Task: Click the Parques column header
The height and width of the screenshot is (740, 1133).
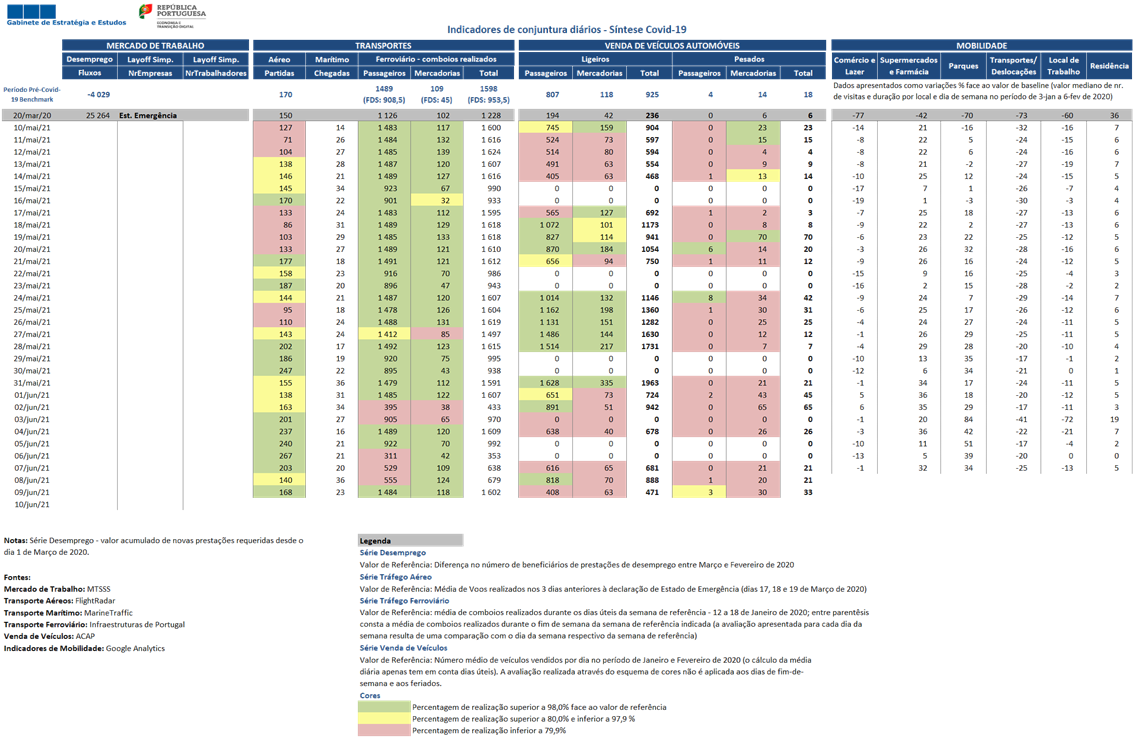Action: 963,66
